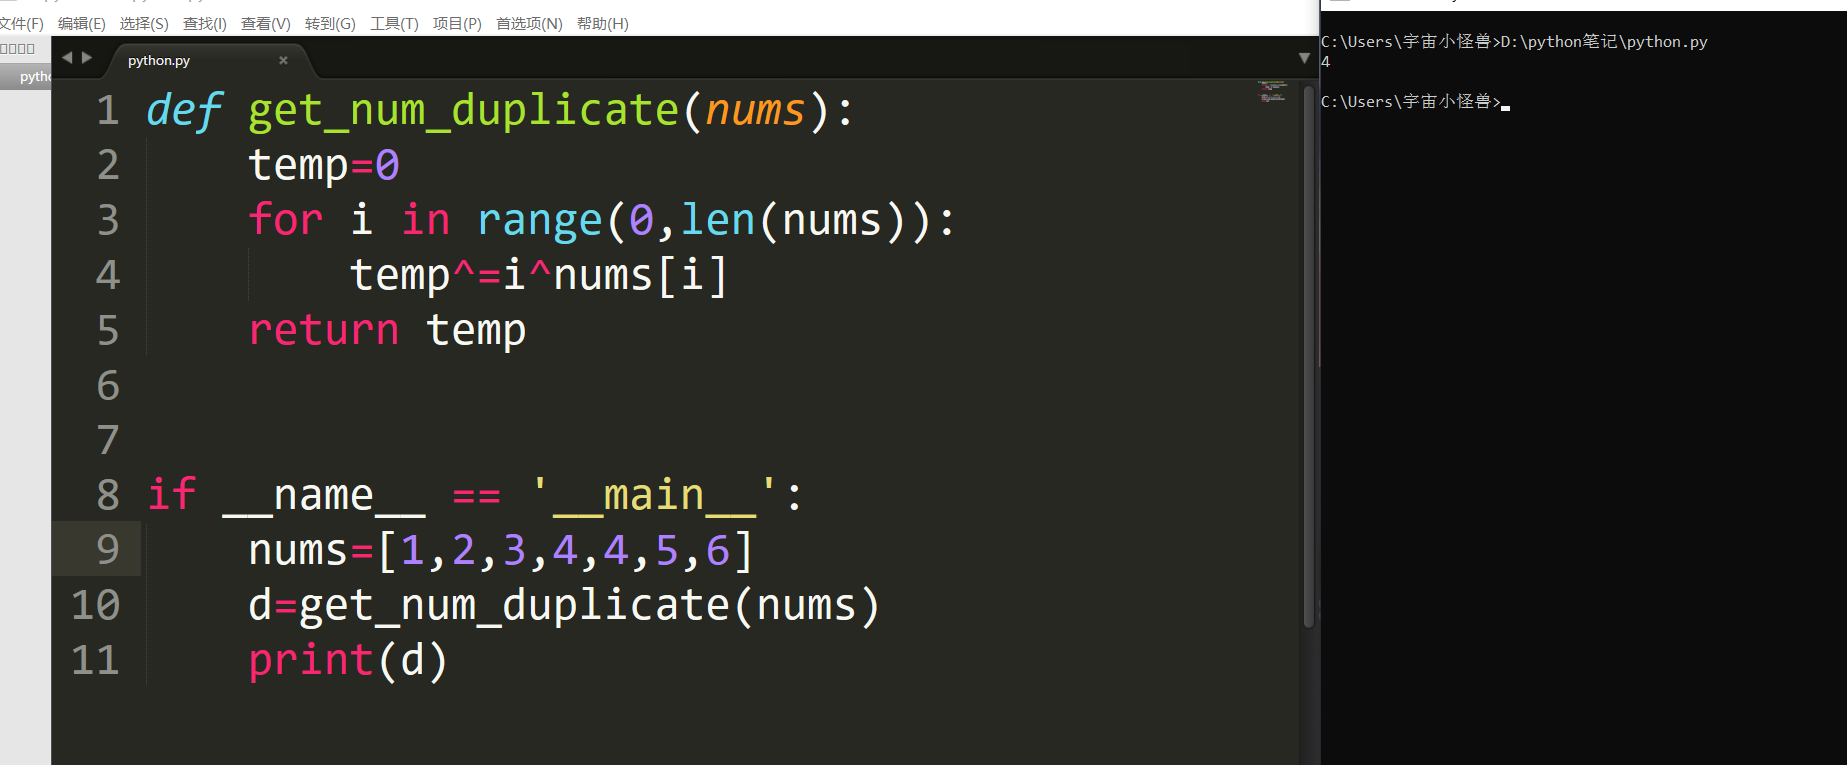This screenshot has height=765, width=1847.
Task: Click the 'nums' parameter in the def line
Action: (x=755, y=110)
